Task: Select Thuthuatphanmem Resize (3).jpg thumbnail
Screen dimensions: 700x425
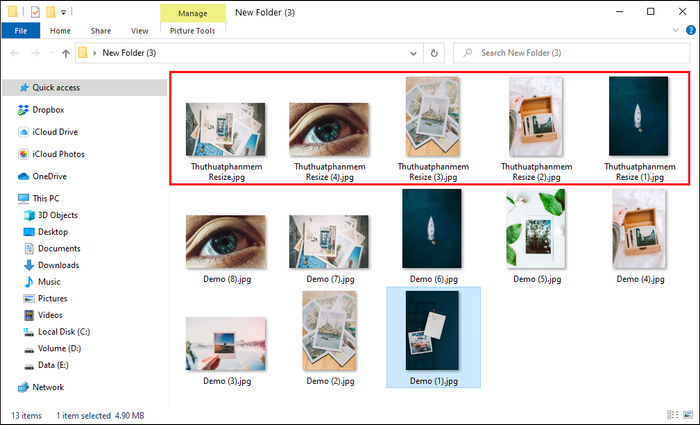Action: pos(433,116)
